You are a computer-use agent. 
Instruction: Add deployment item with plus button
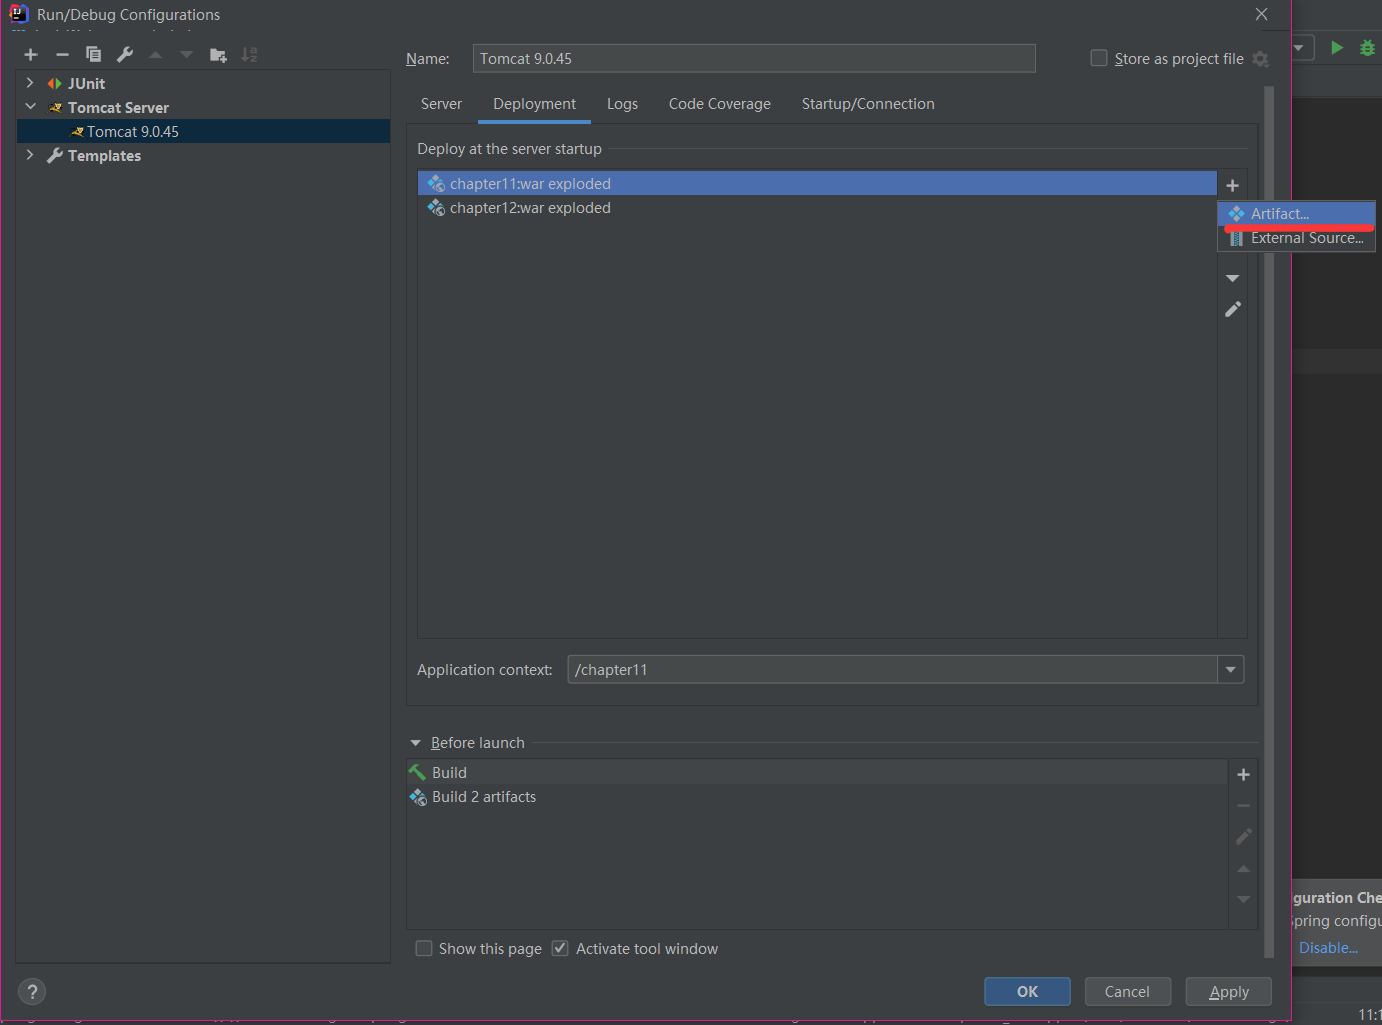click(1232, 186)
